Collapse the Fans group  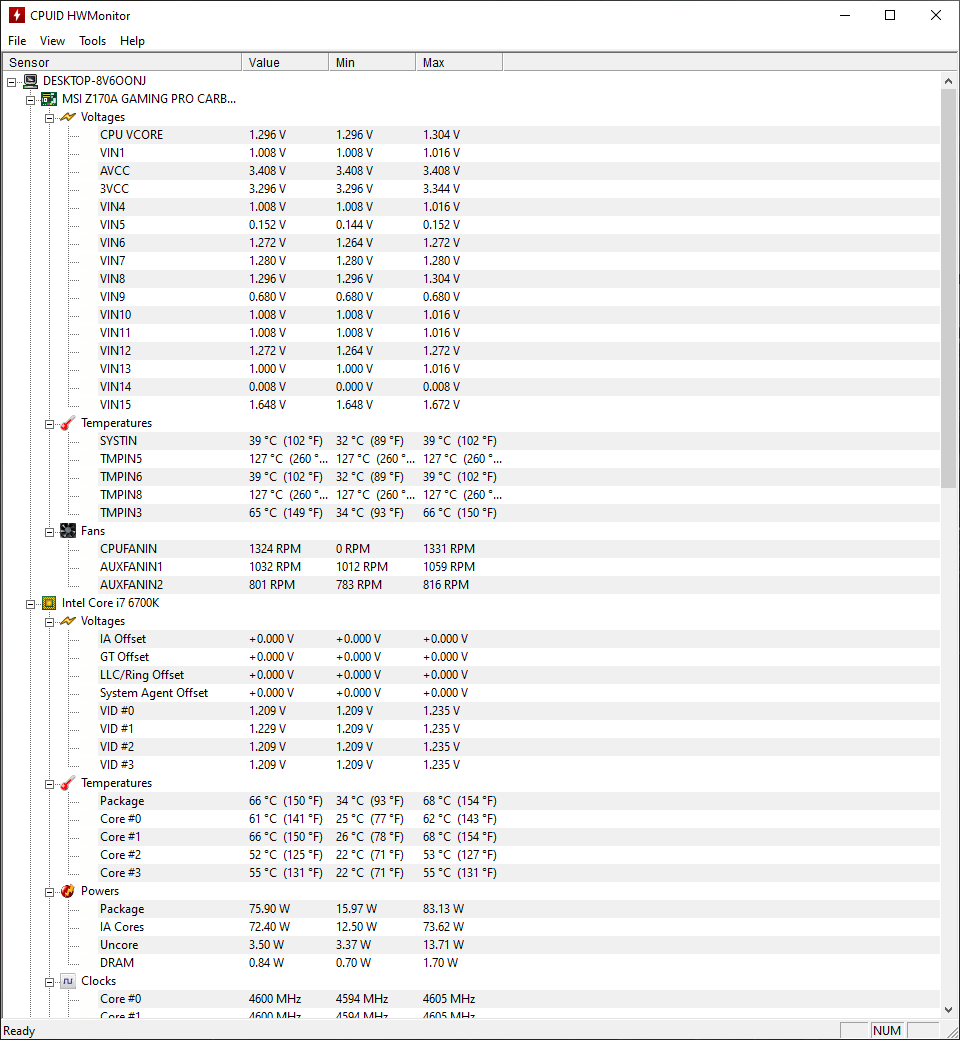[x=49, y=532]
